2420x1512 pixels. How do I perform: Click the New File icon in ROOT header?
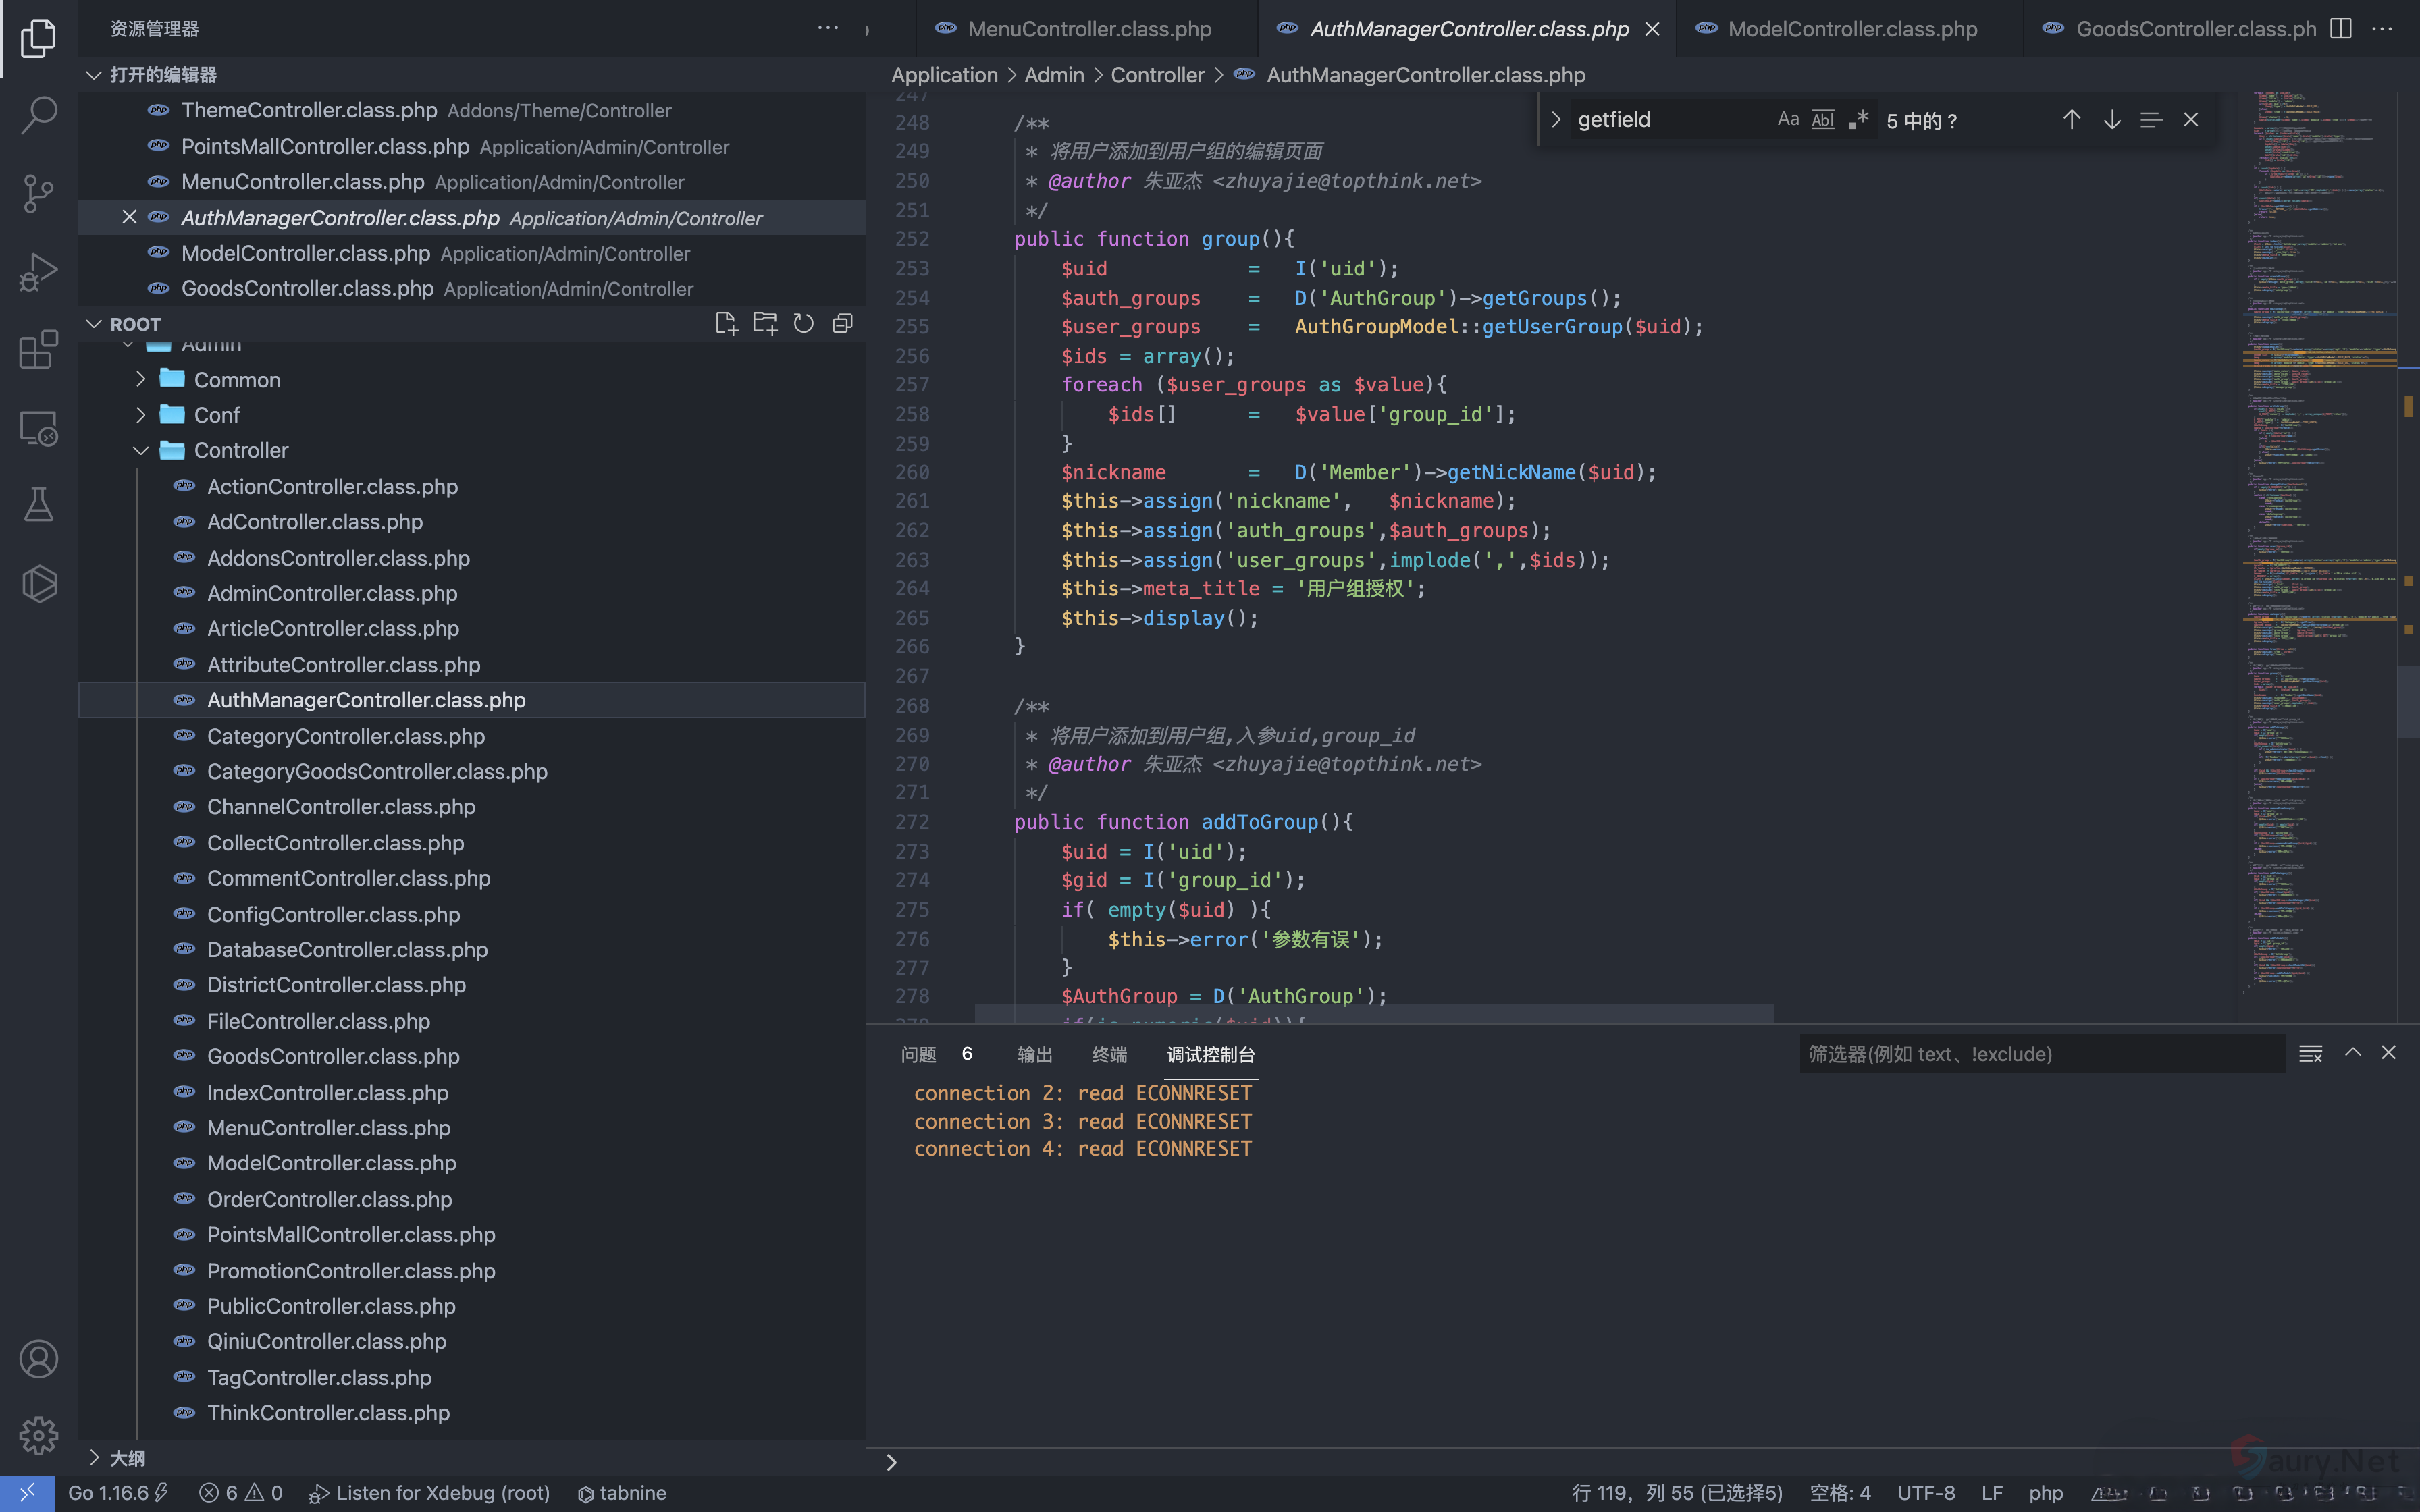point(726,324)
